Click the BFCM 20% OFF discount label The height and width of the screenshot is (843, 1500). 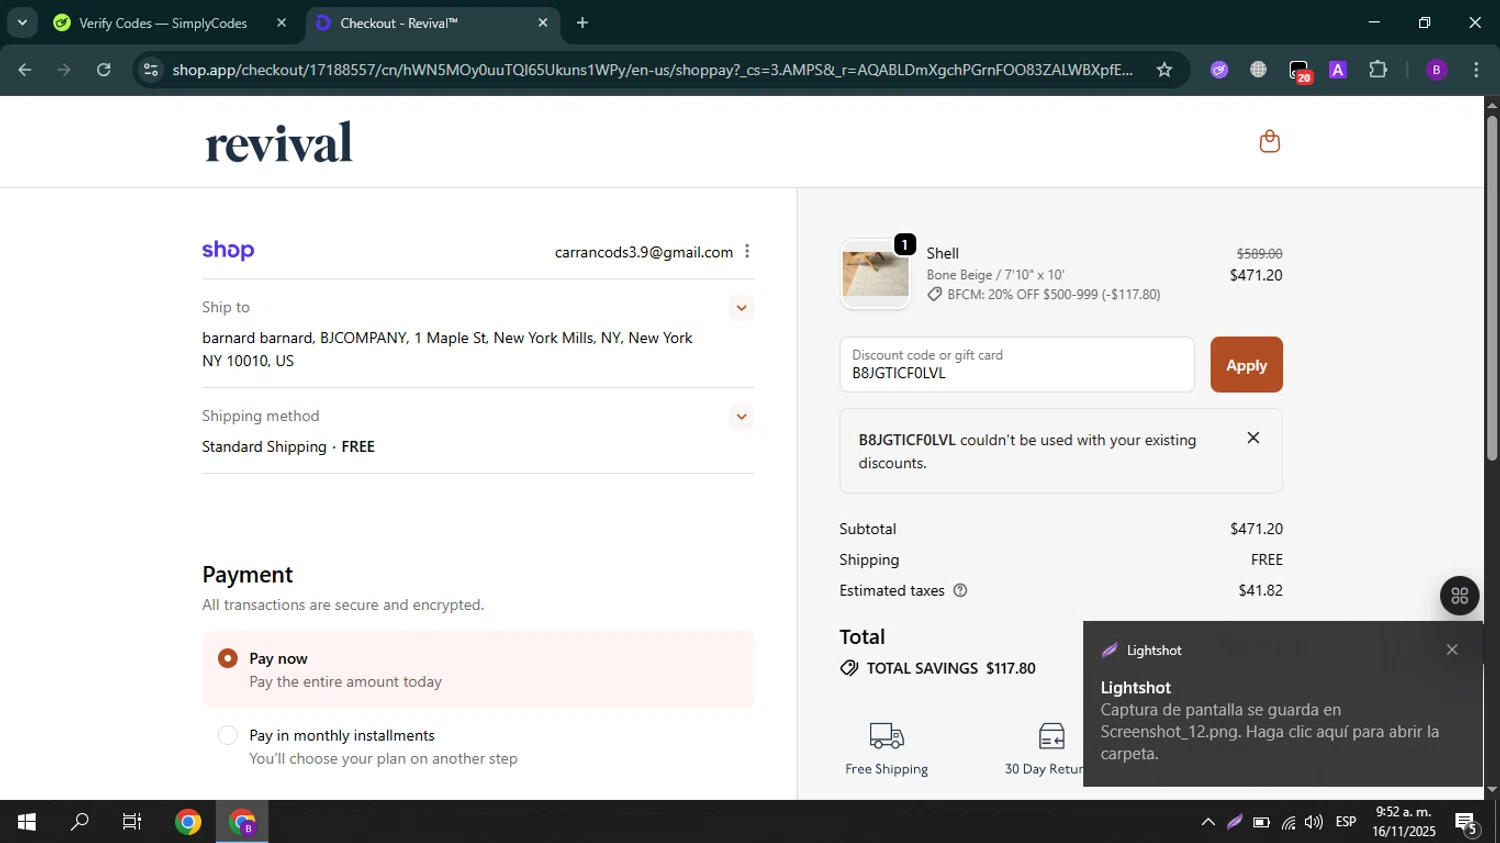click(1044, 295)
